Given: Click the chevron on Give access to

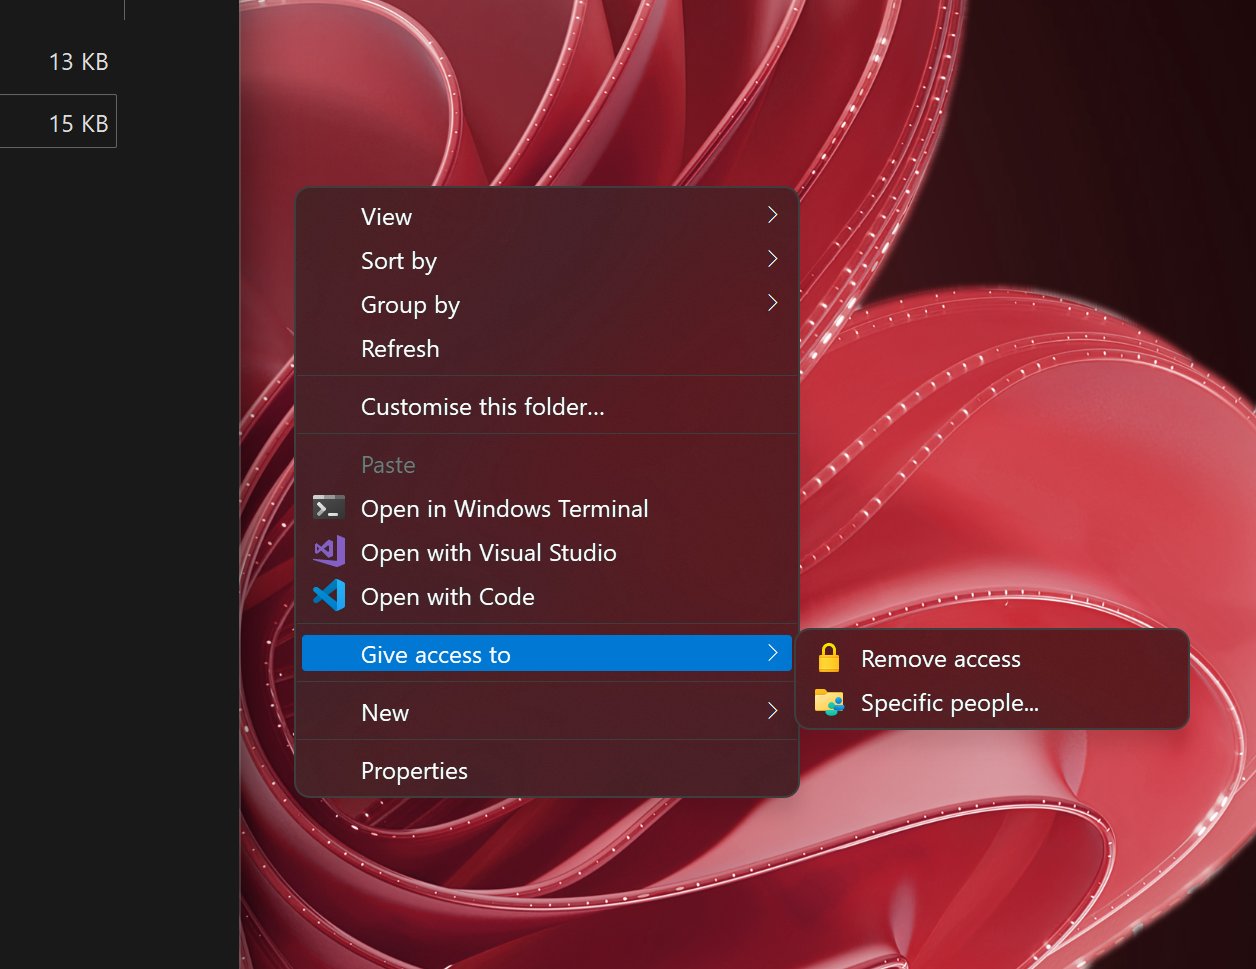Looking at the screenshot, I should point(773,653).
